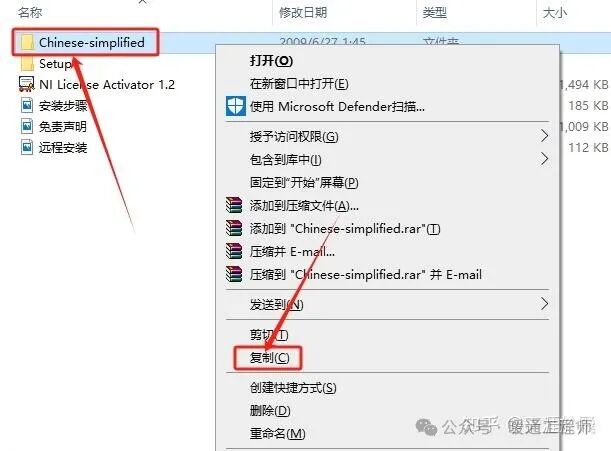Select the Setup folder icon
Image resolution: width=611 pixels, height=451 pixels.
click(27, 64)
